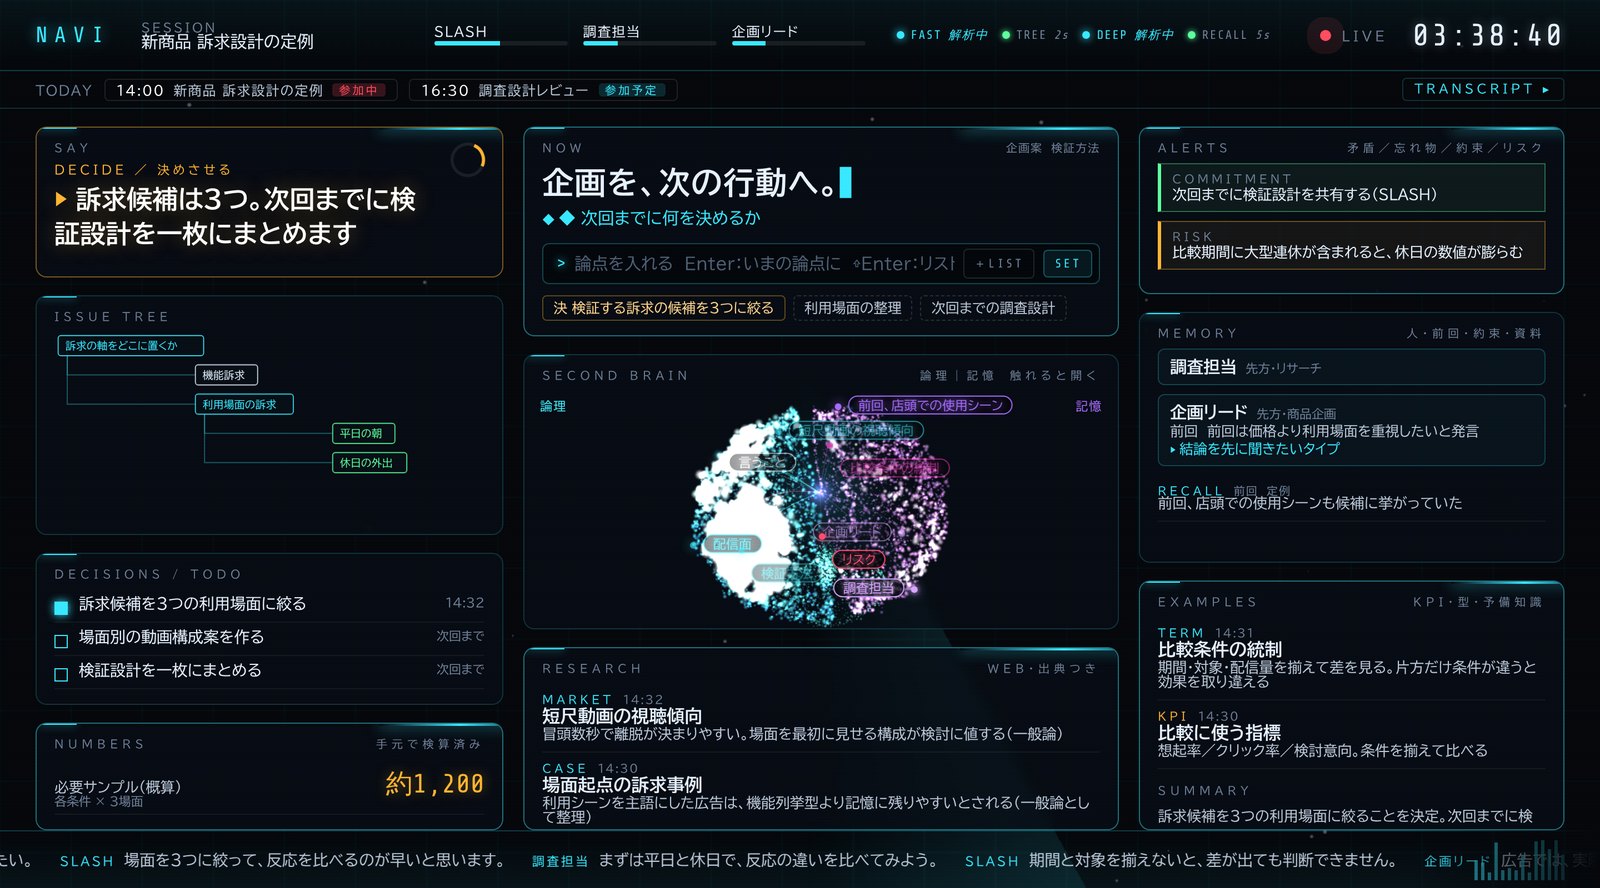1600x888 pixels.
Task: Open the 配信面 brain node
Action: [x=733, y=544]
